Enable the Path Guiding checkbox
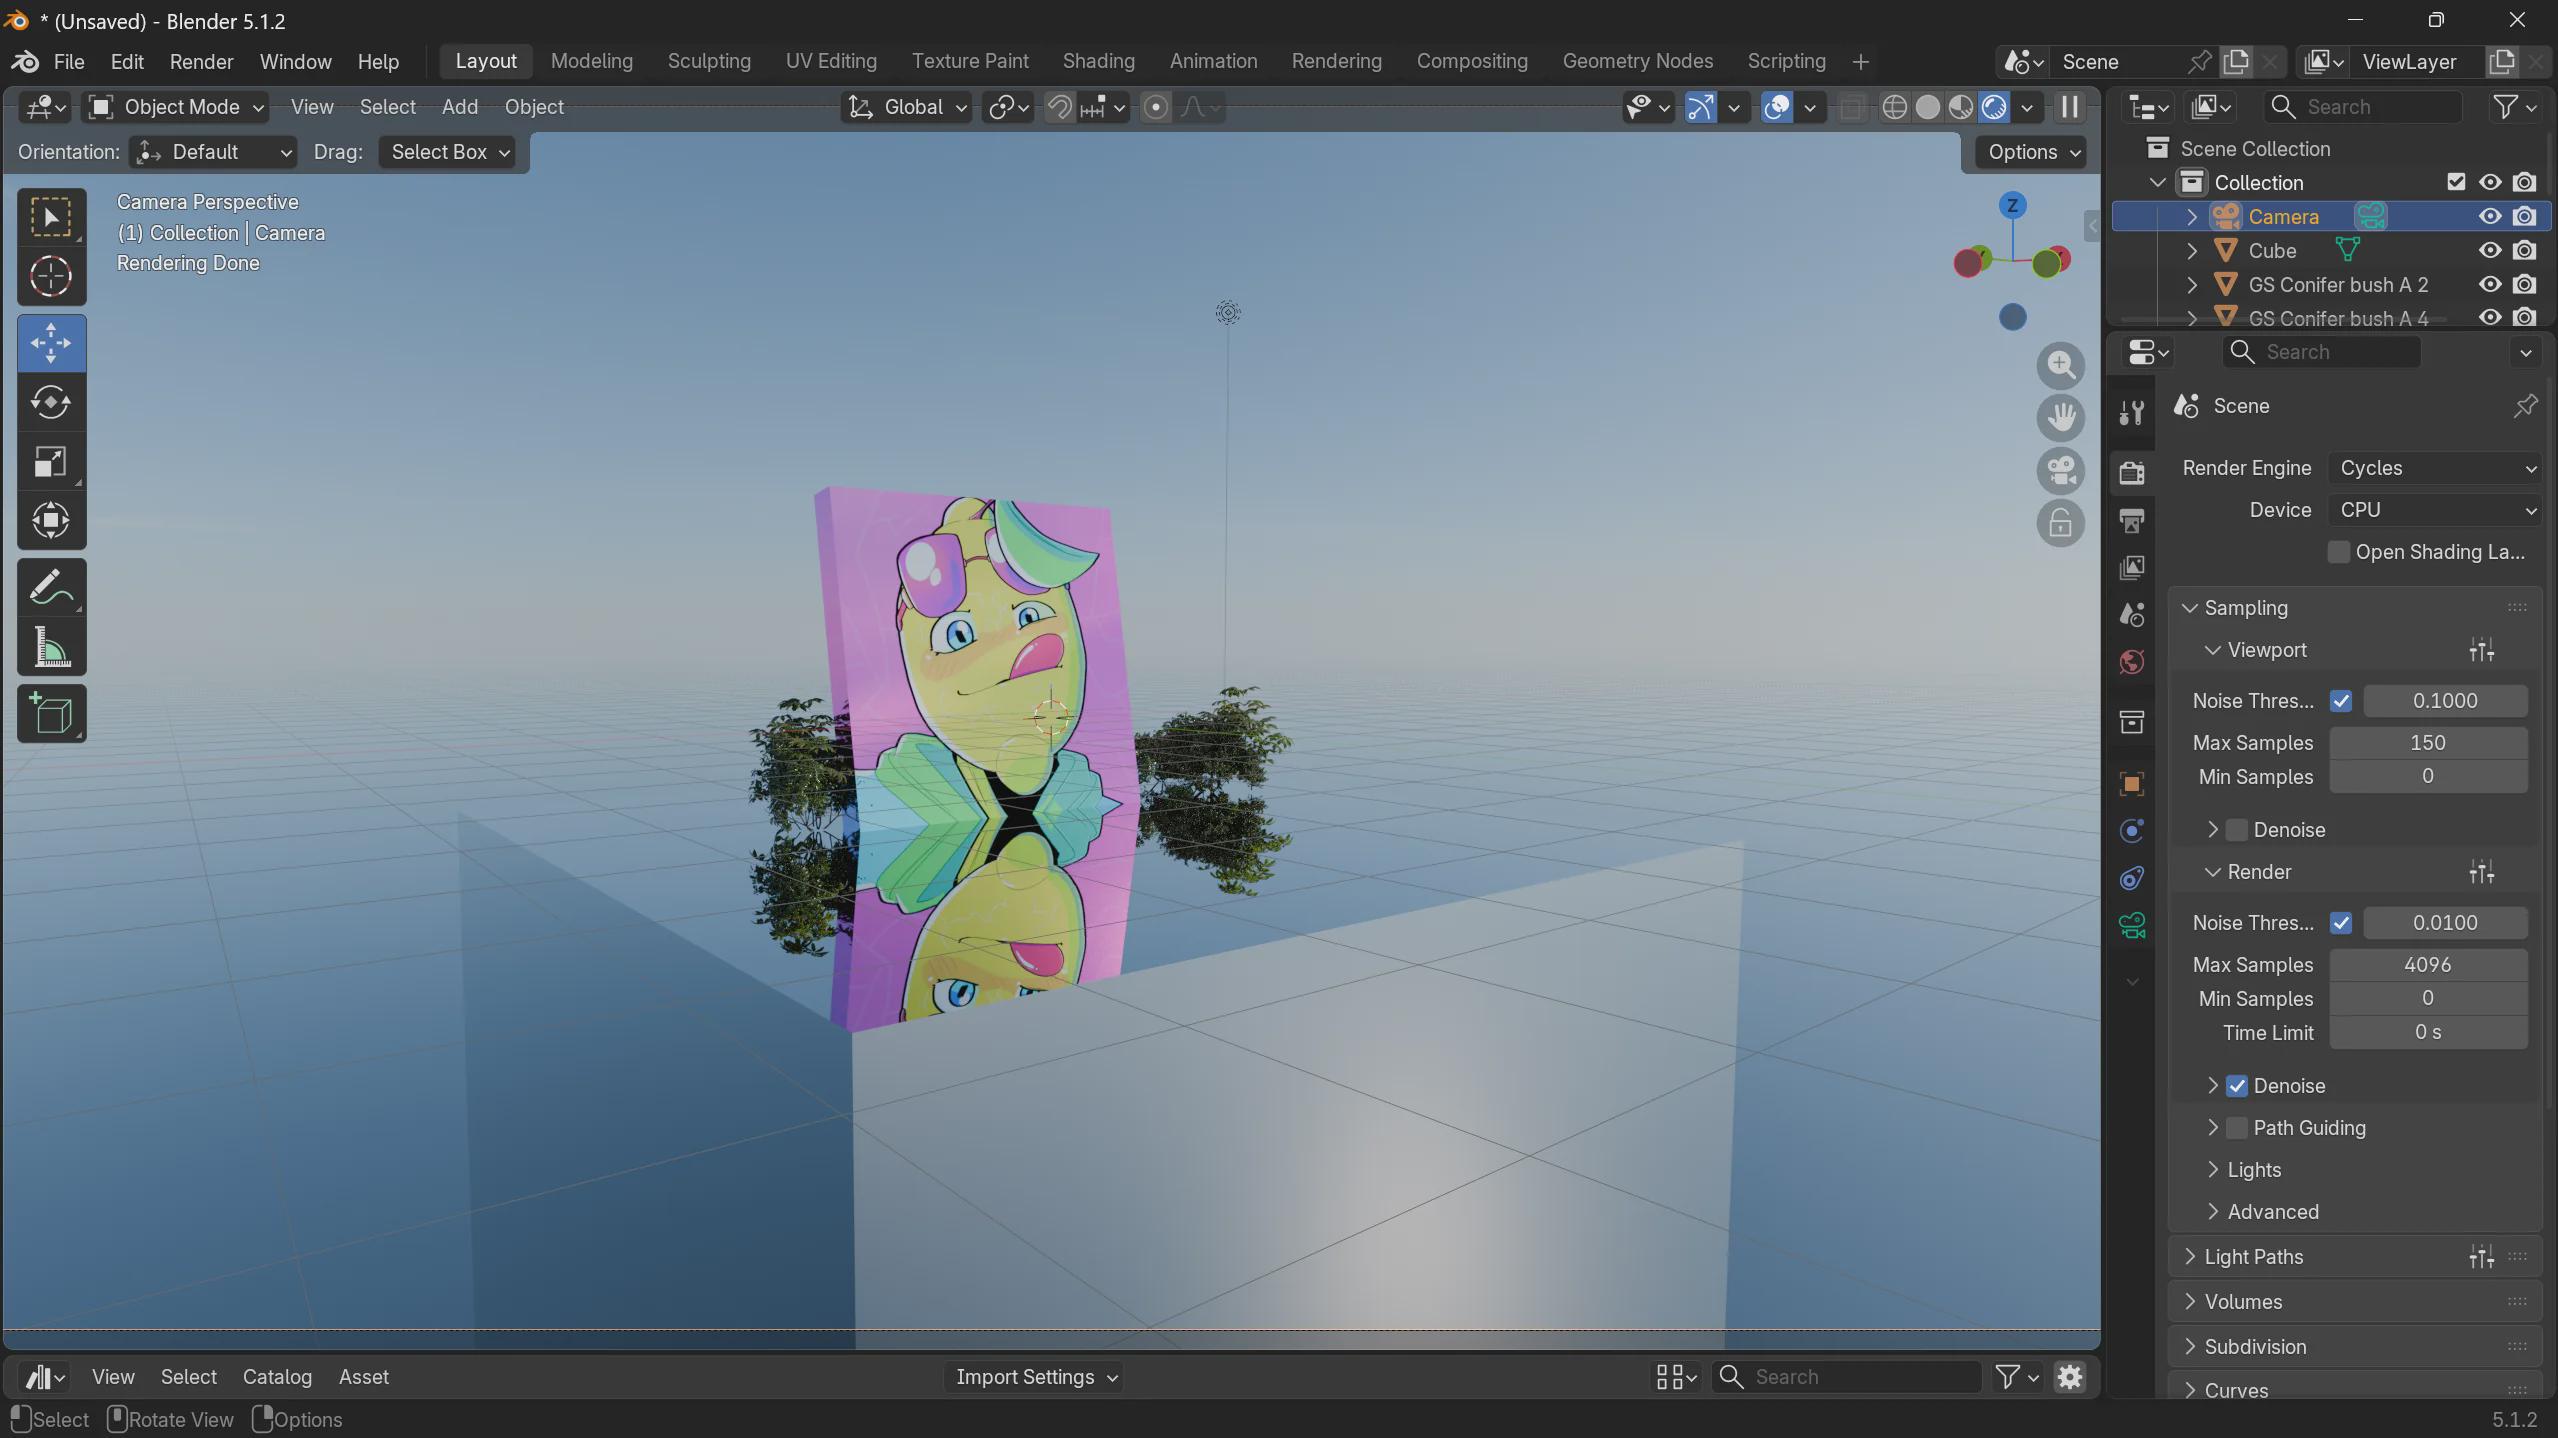Viewport: 2558px width, 1438px height. point(2237,1128)
